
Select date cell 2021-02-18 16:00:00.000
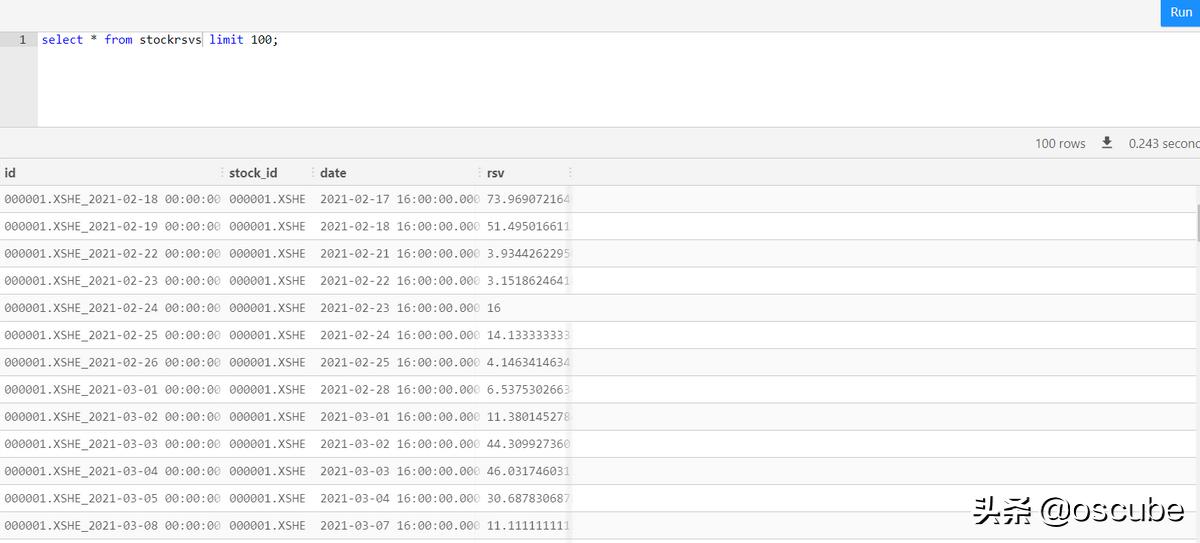click(x=400, y=226)
